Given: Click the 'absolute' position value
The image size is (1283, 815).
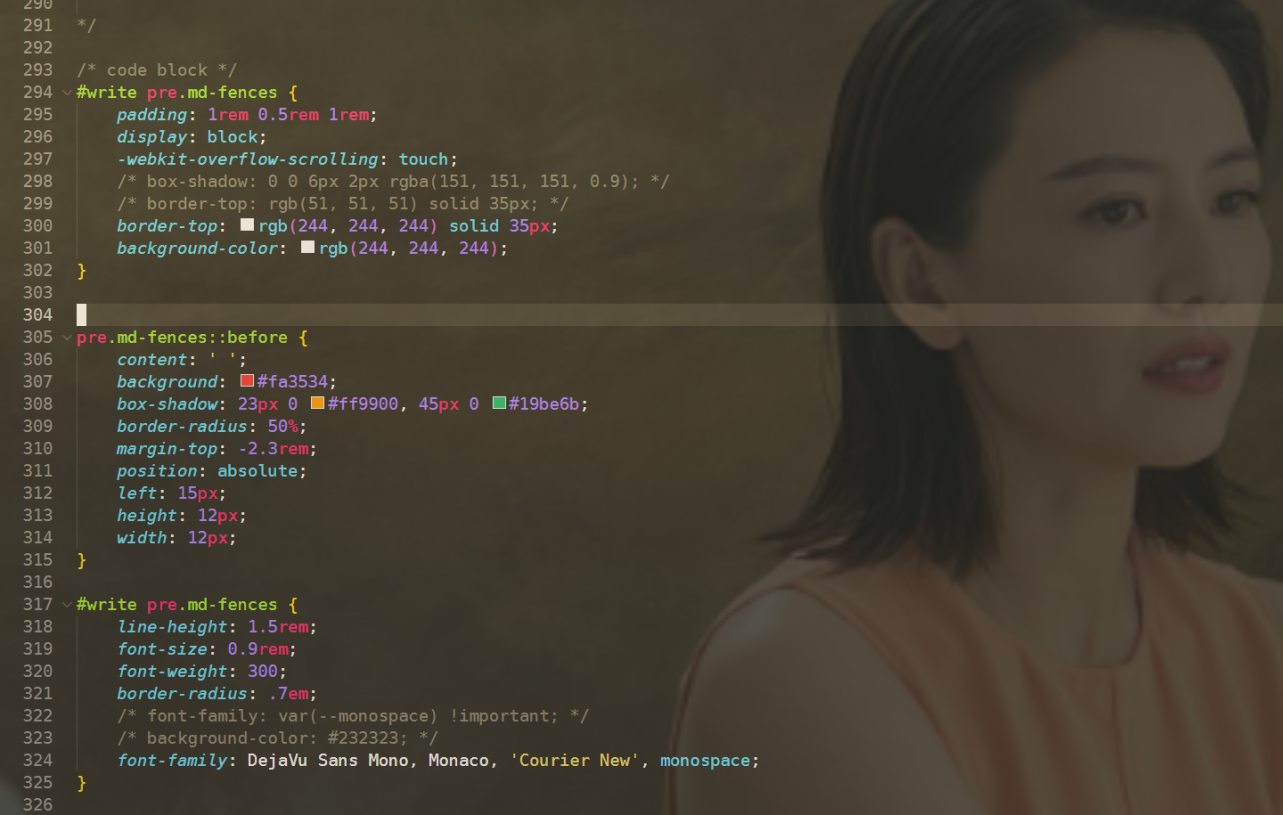Looking at the screenshot, I should coord(257,470).
